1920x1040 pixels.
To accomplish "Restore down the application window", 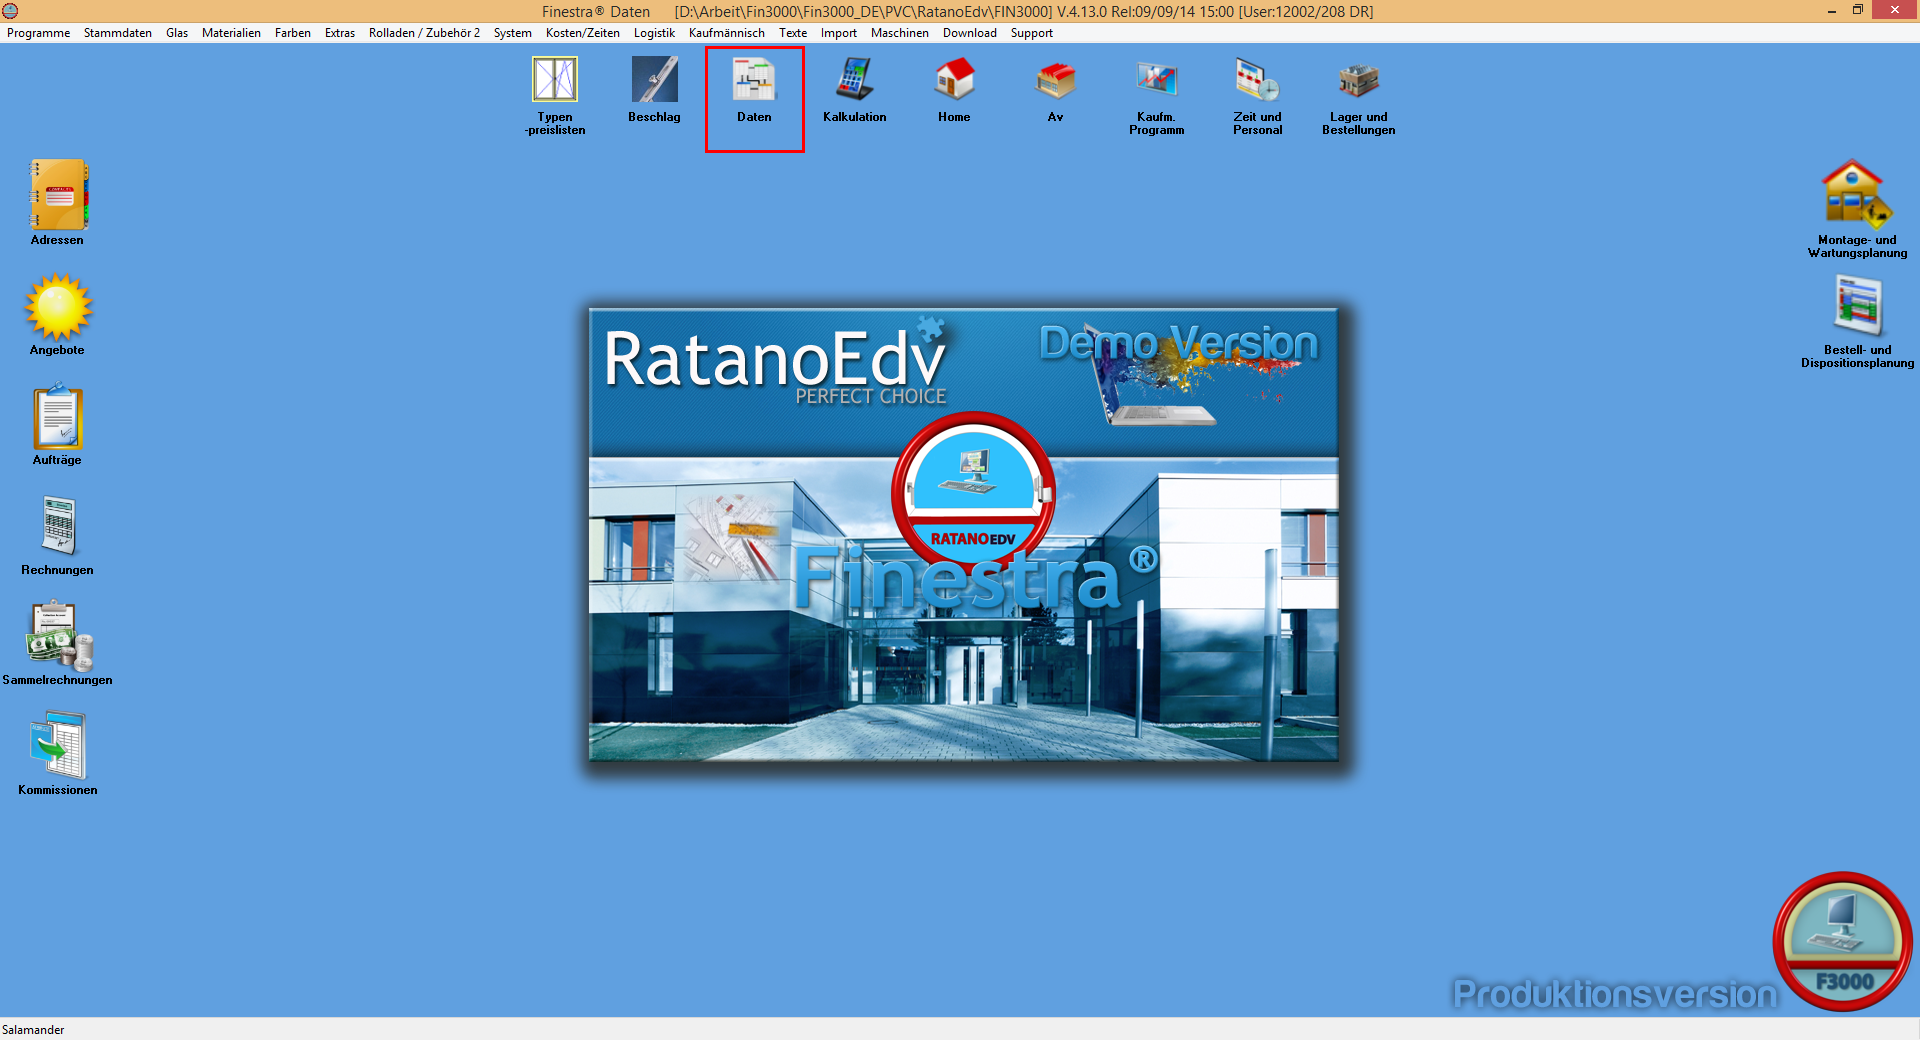I will click(1857, 10).
